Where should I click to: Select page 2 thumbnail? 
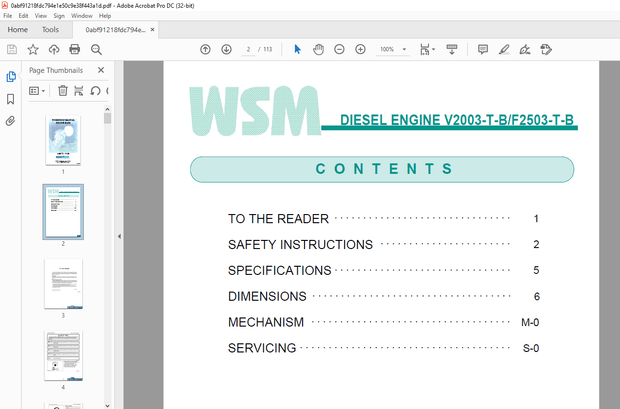point(63,212)
